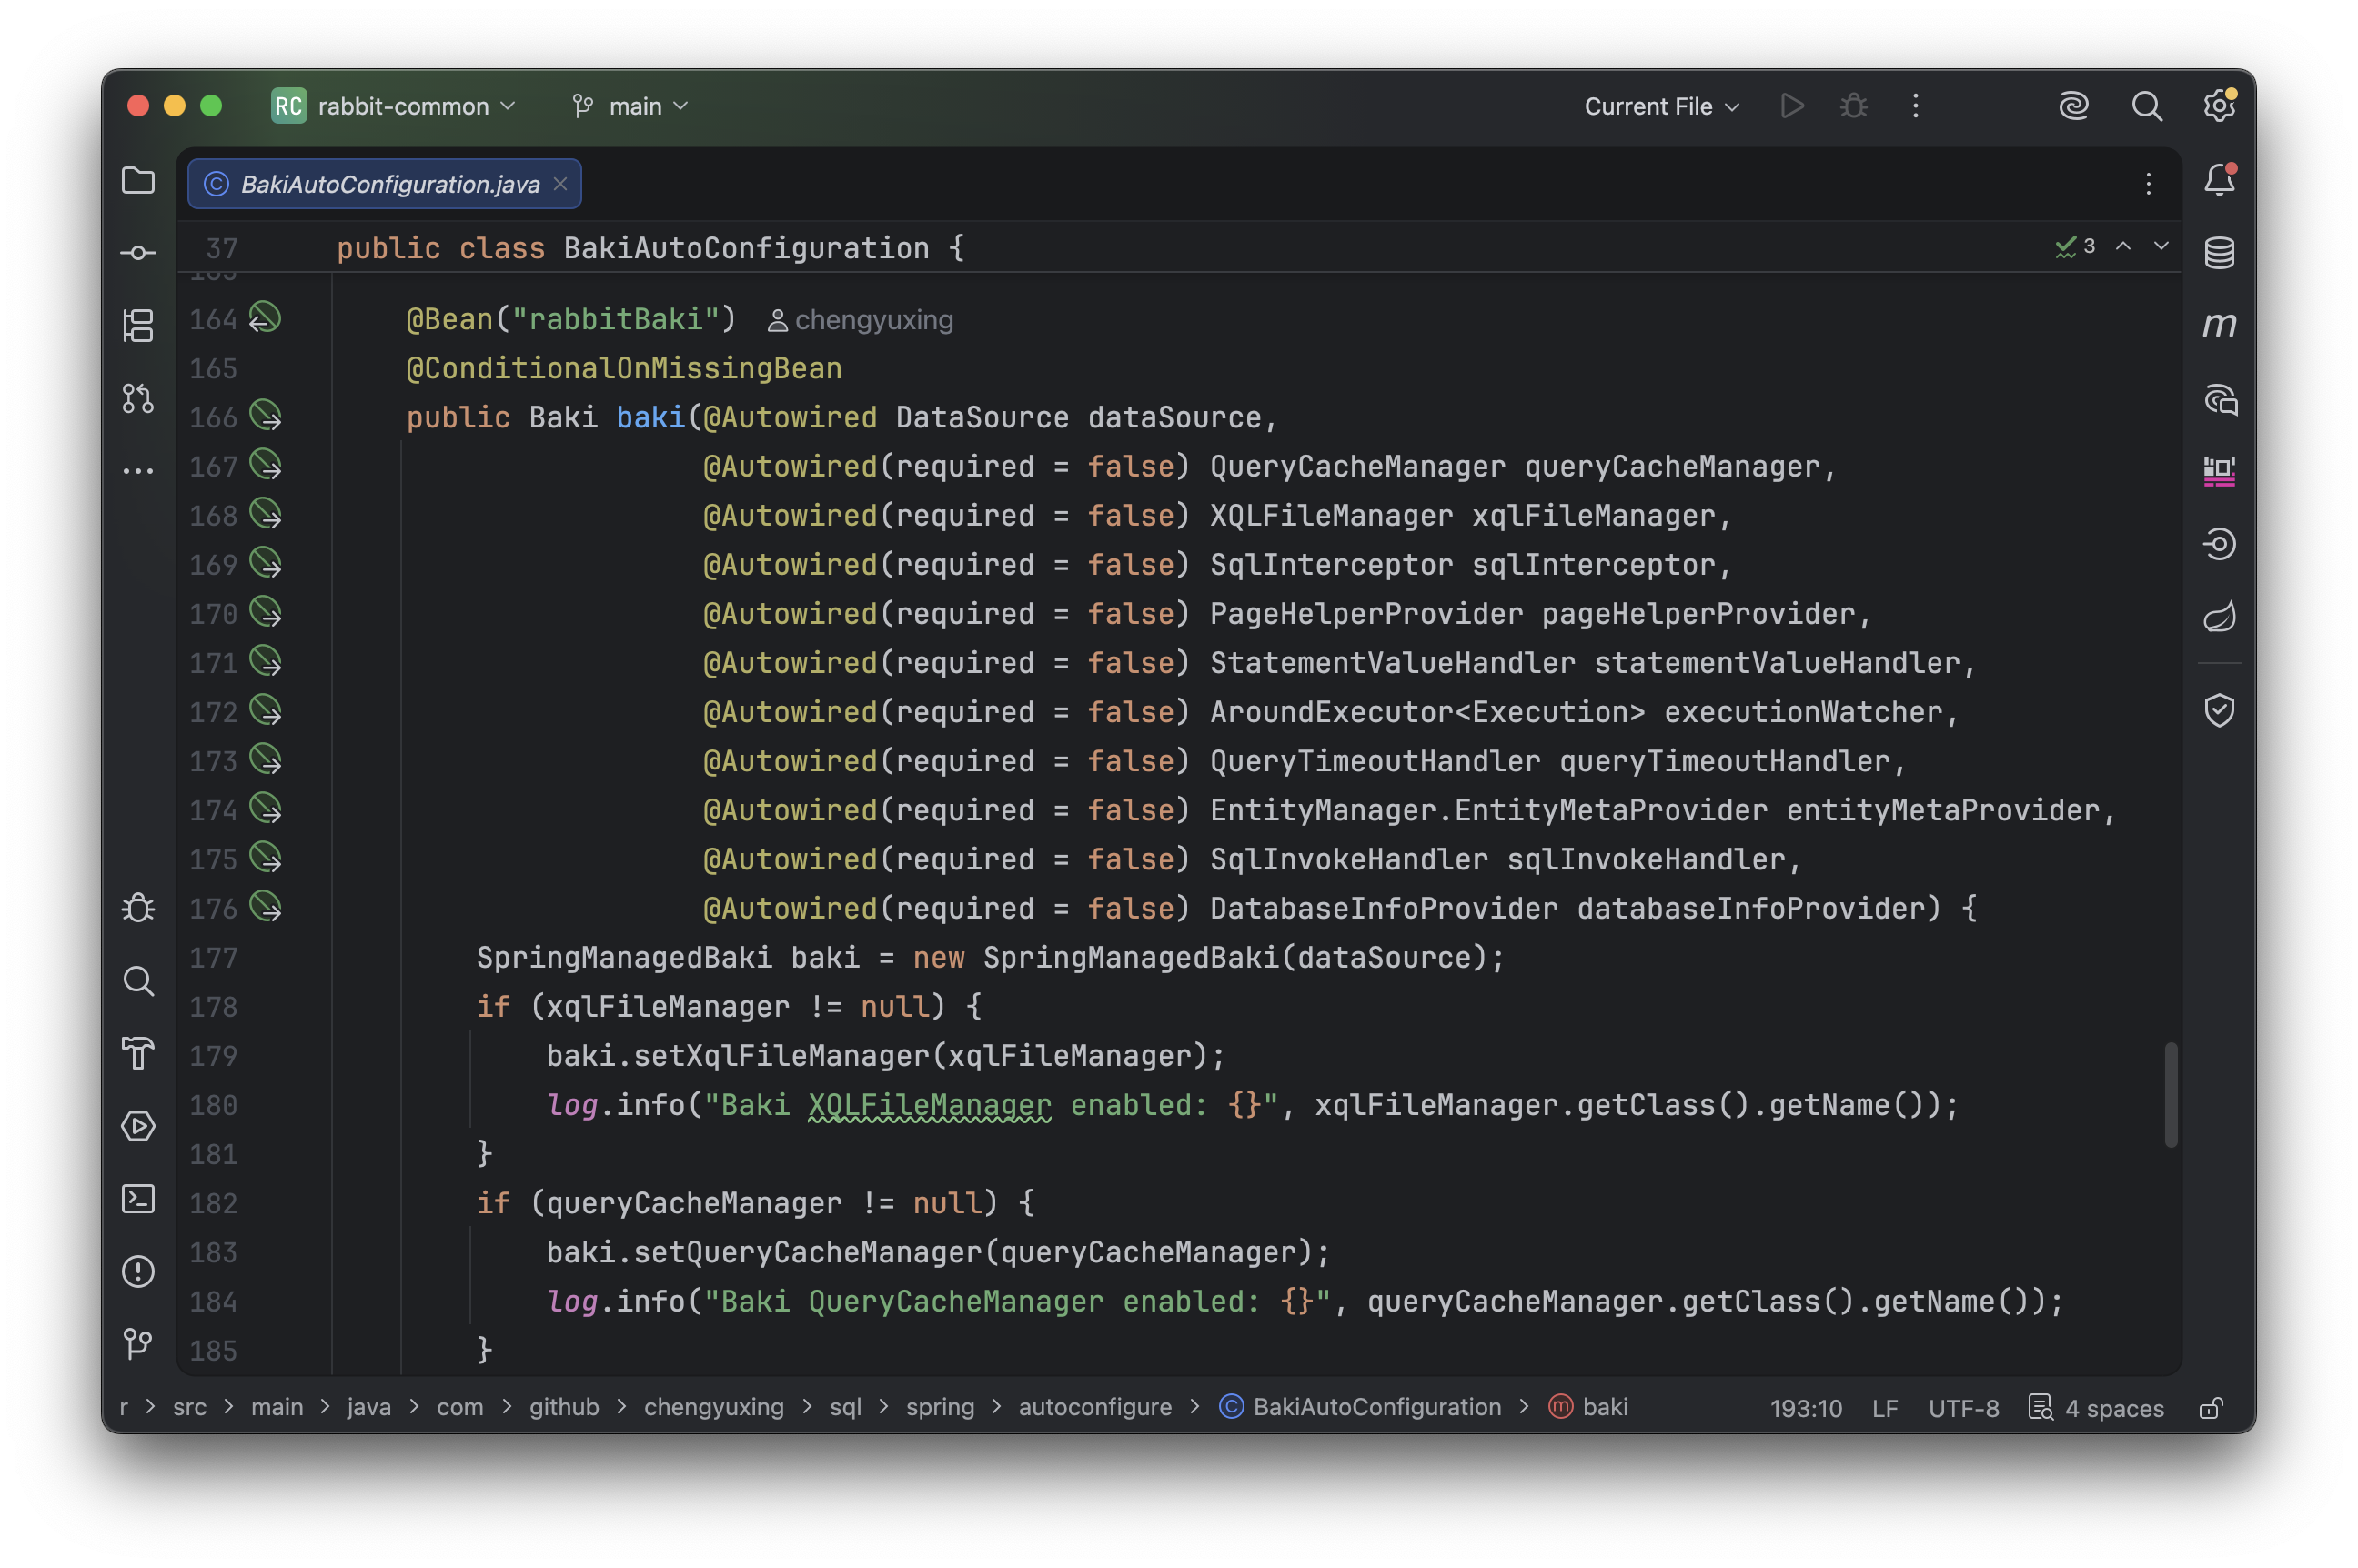2358x1568 pixels.
Task: Open IDE settings gear menu
Action: point(2219,105)
